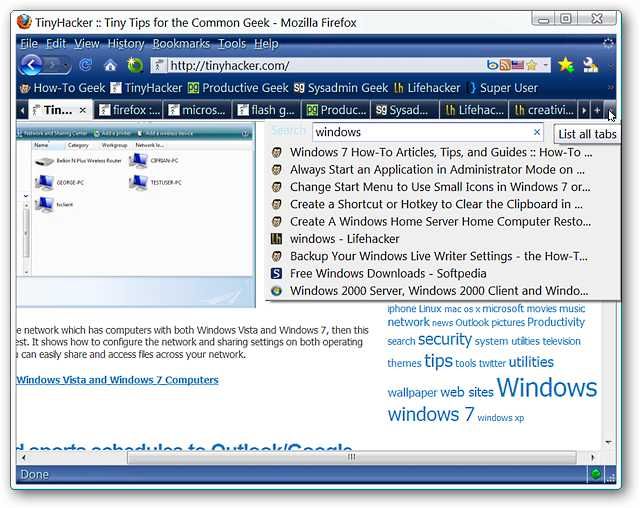The image size is (640, 508).
Task: Click the 'tips' tag in the tag cloud
Action: (438, 361)
